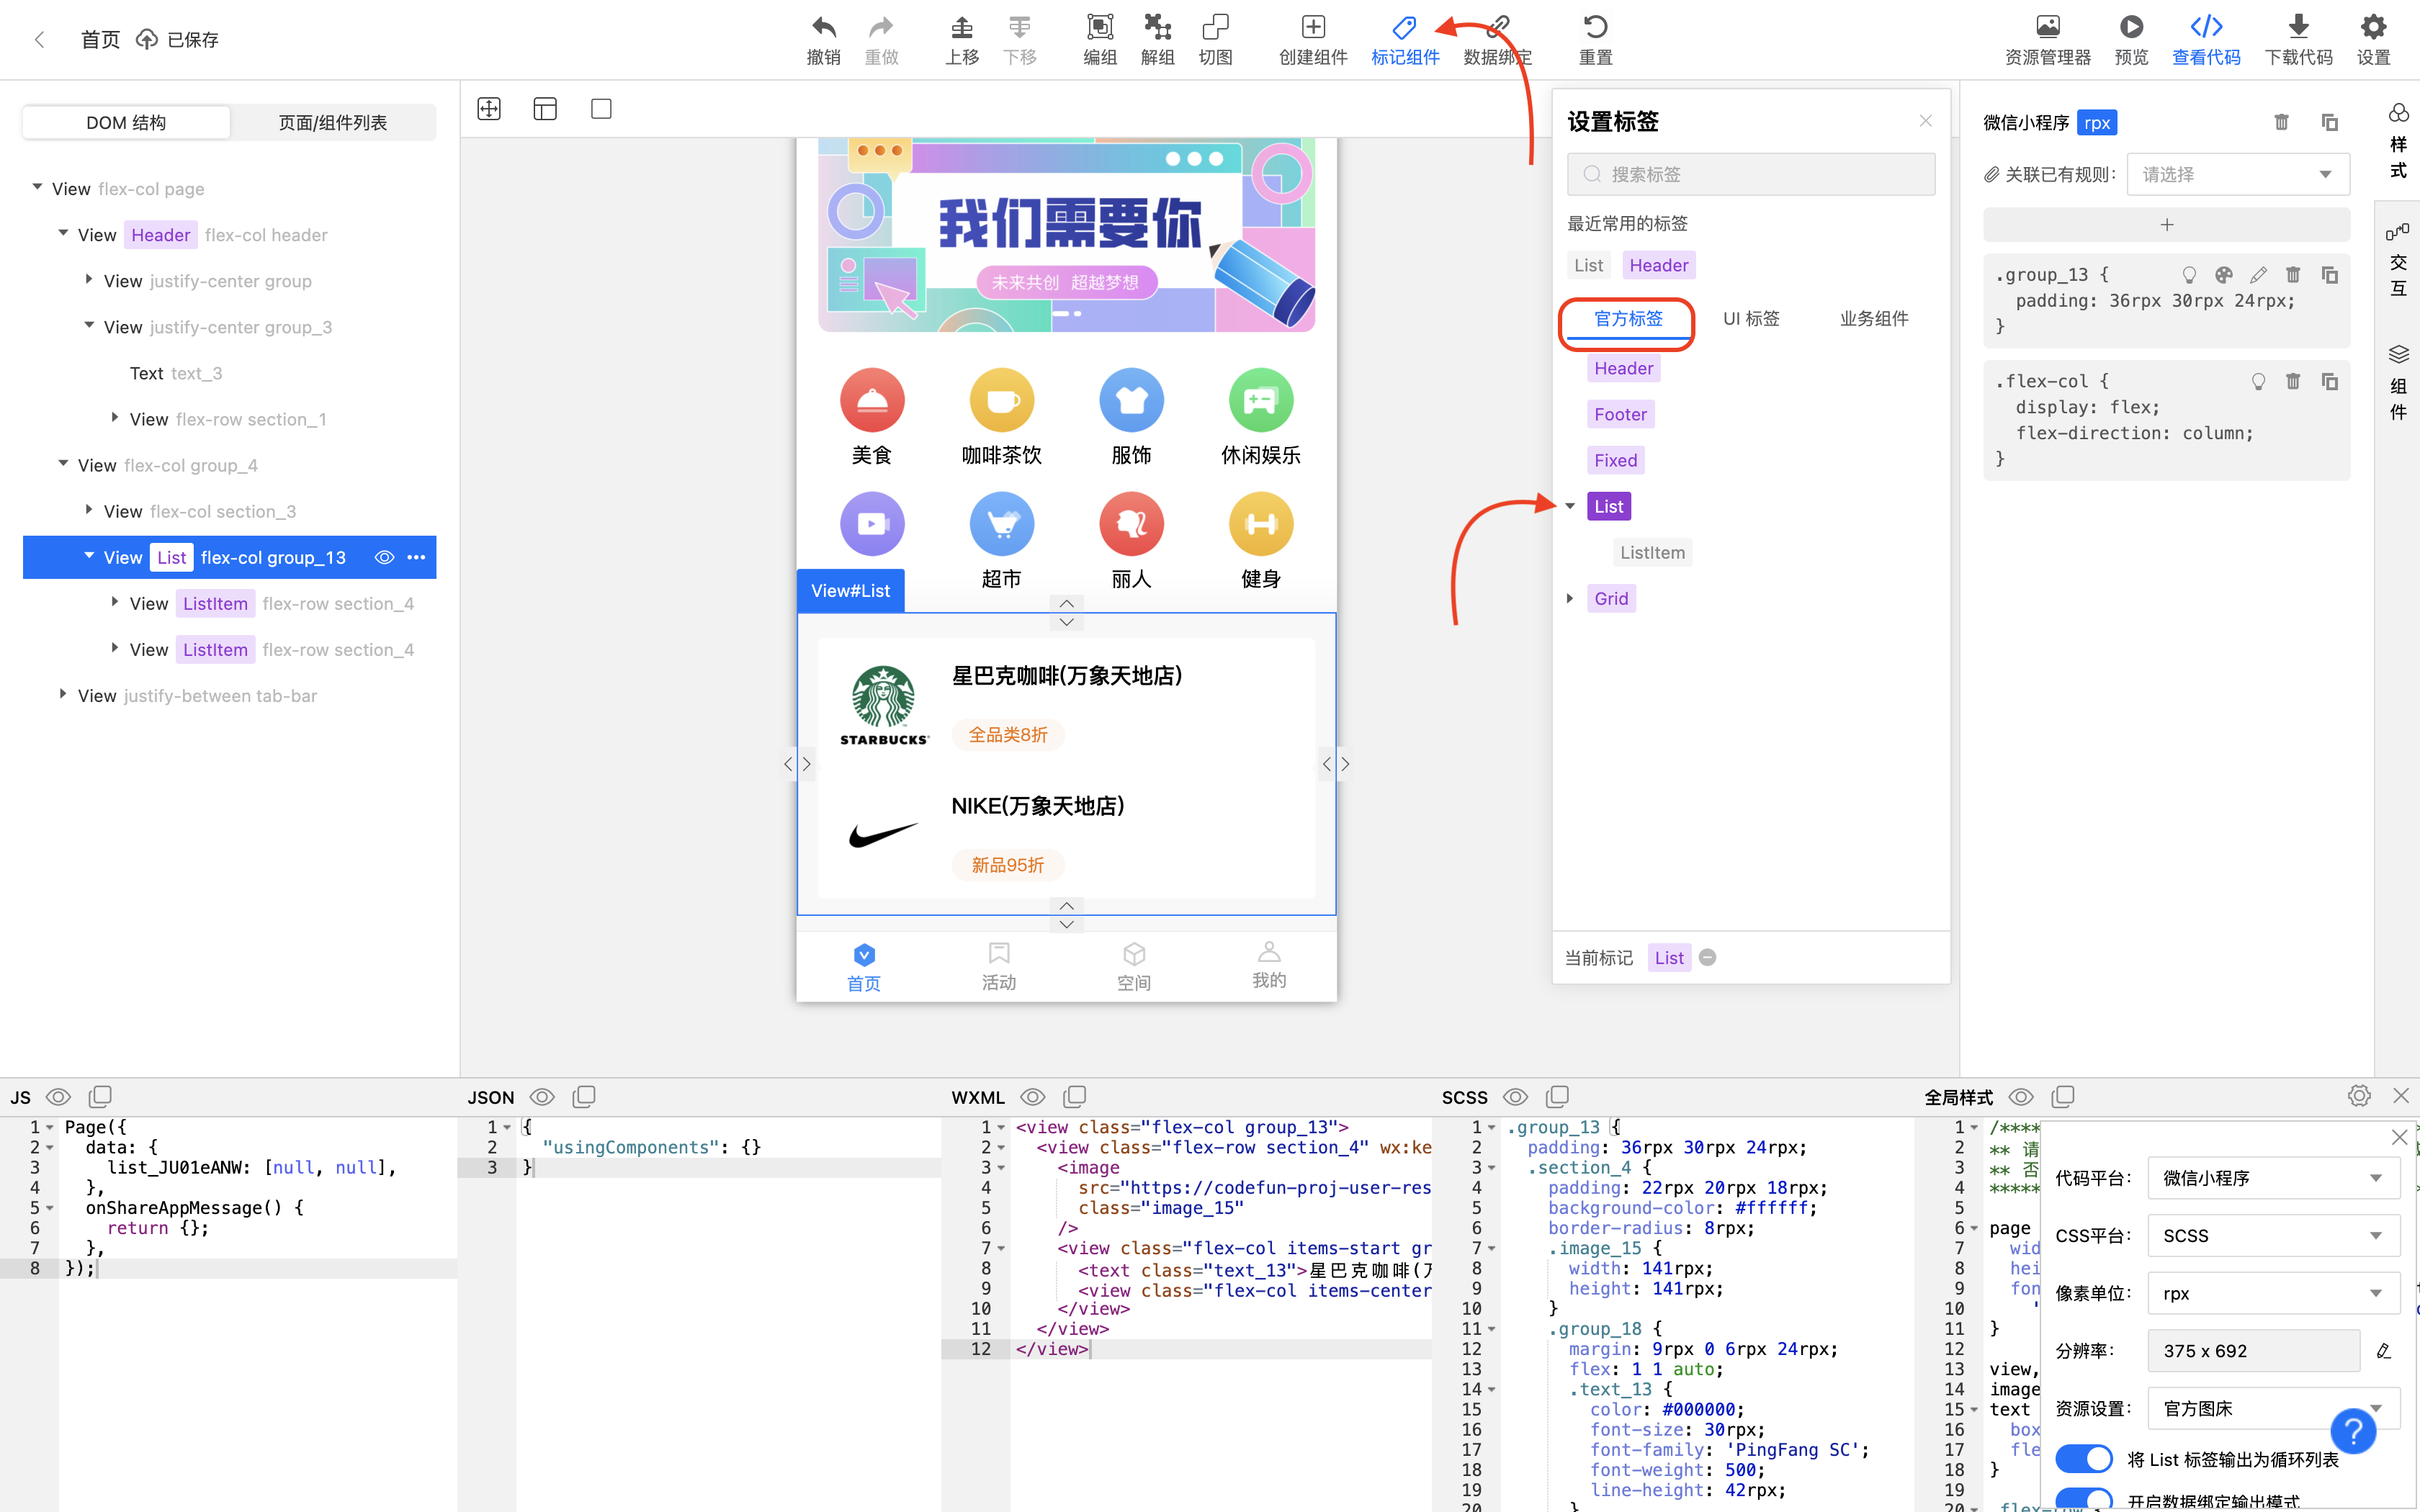
Task: Click the data binding (数据绑定) icon
Action: (1496, 39)
